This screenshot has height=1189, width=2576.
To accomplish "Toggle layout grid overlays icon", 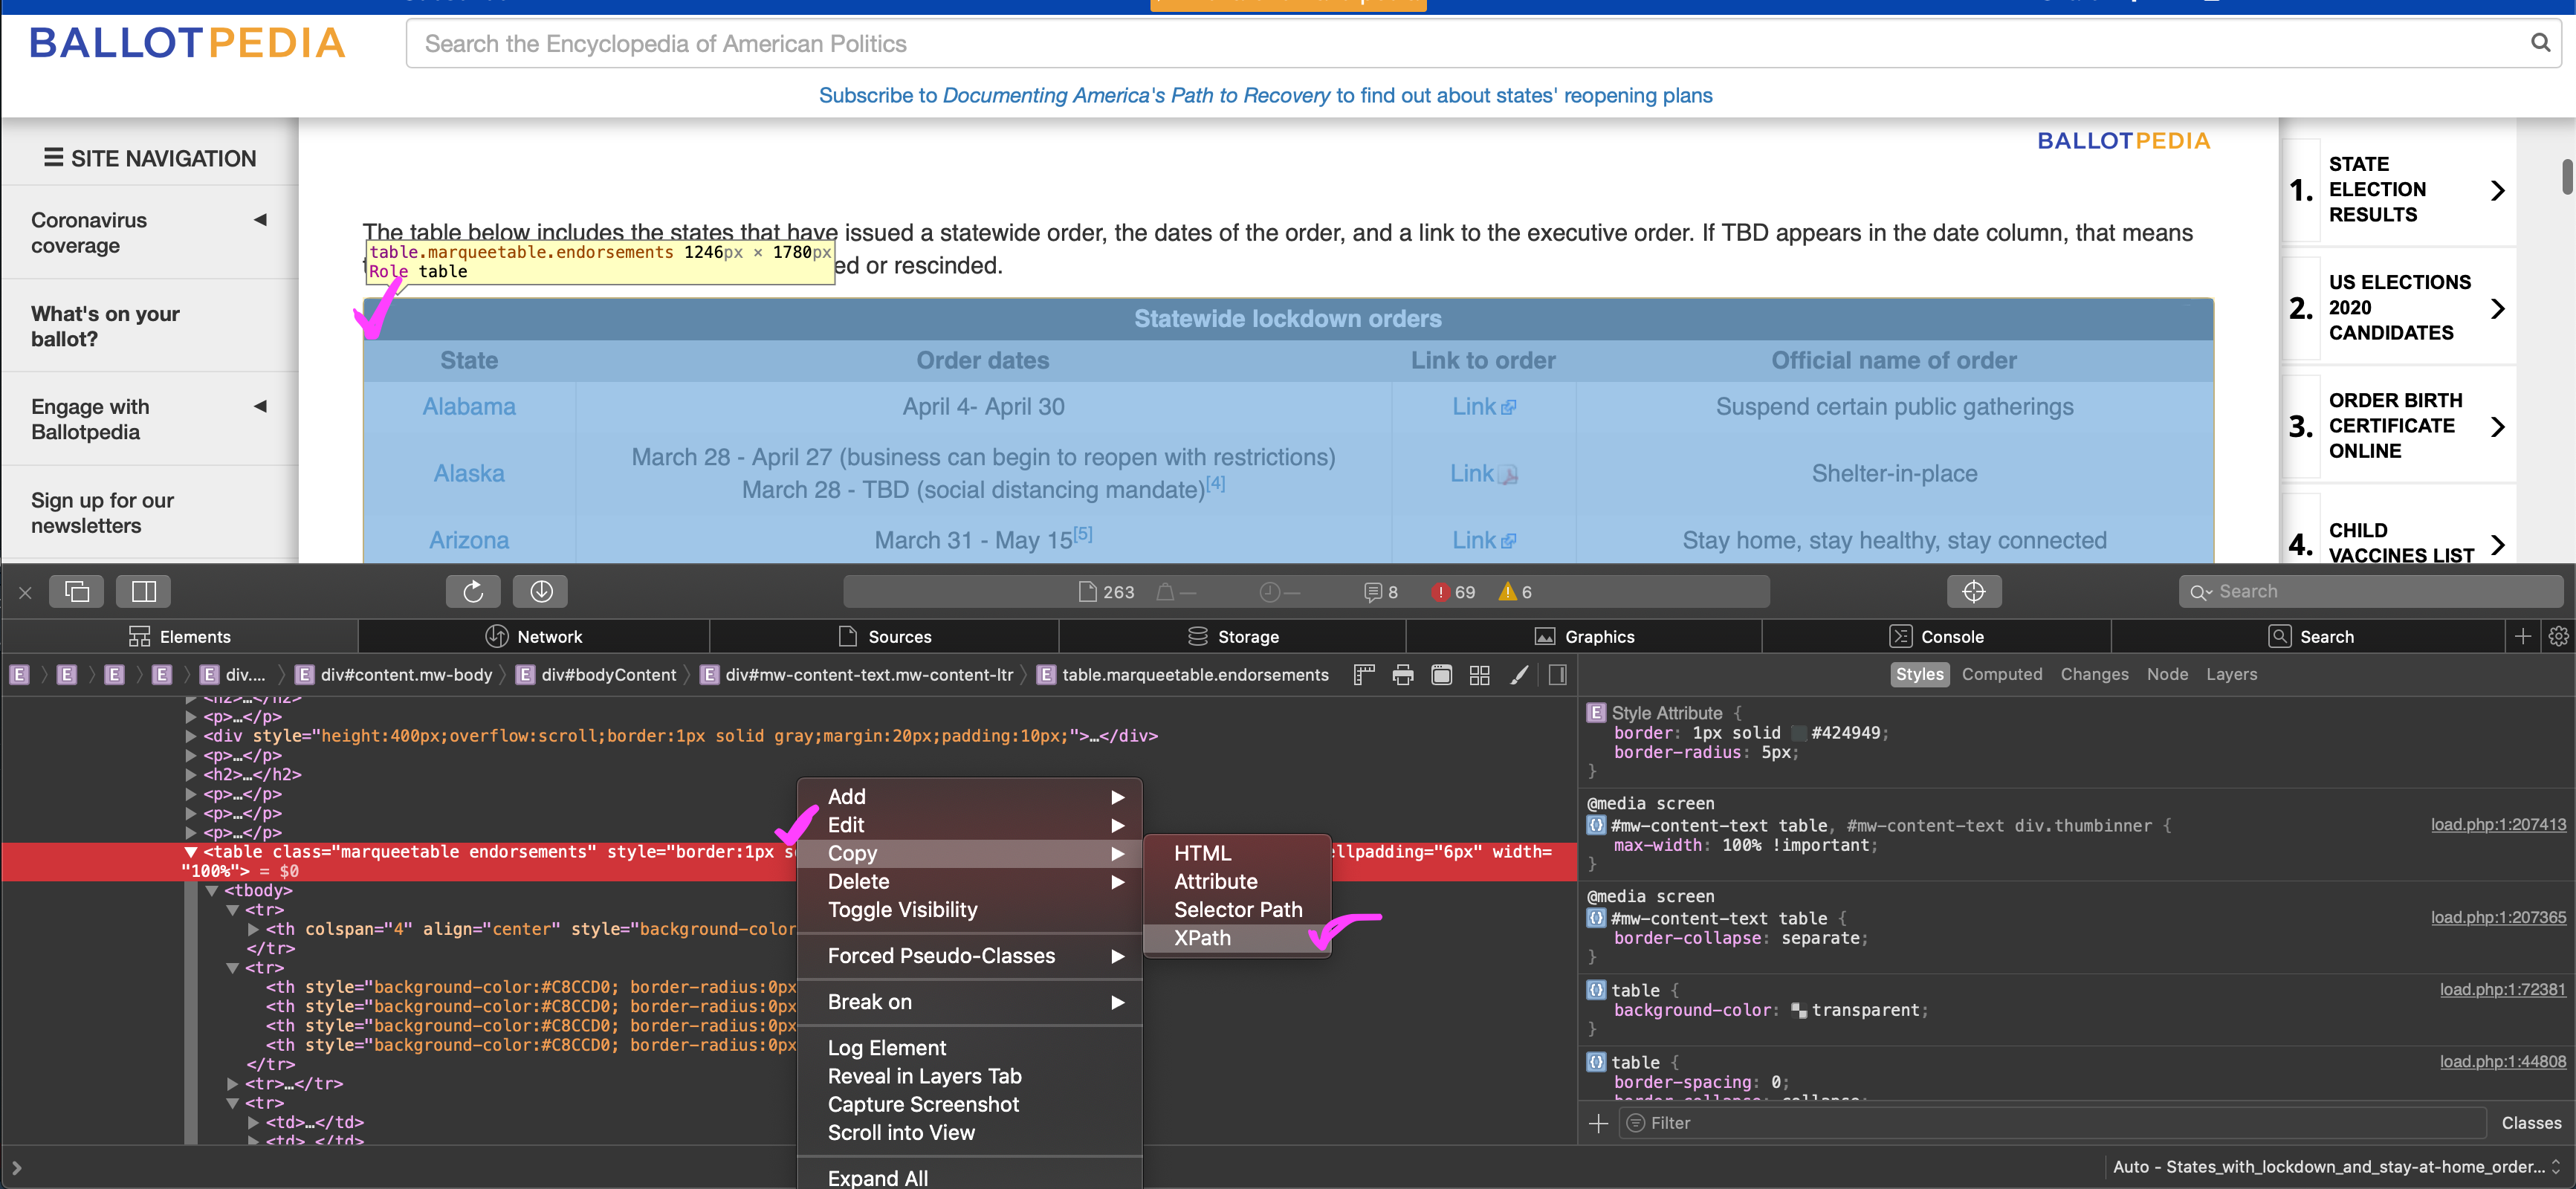I will 1480,675.
